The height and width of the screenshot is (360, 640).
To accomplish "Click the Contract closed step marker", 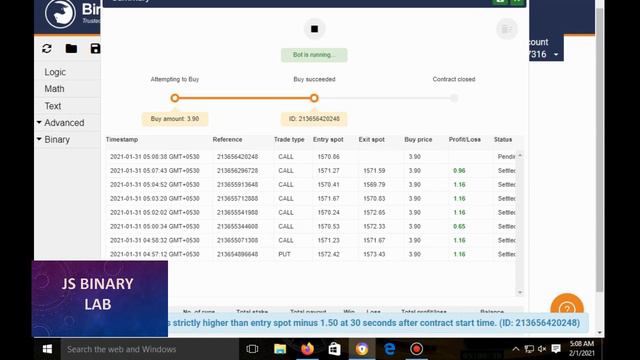I will [454, 98].
